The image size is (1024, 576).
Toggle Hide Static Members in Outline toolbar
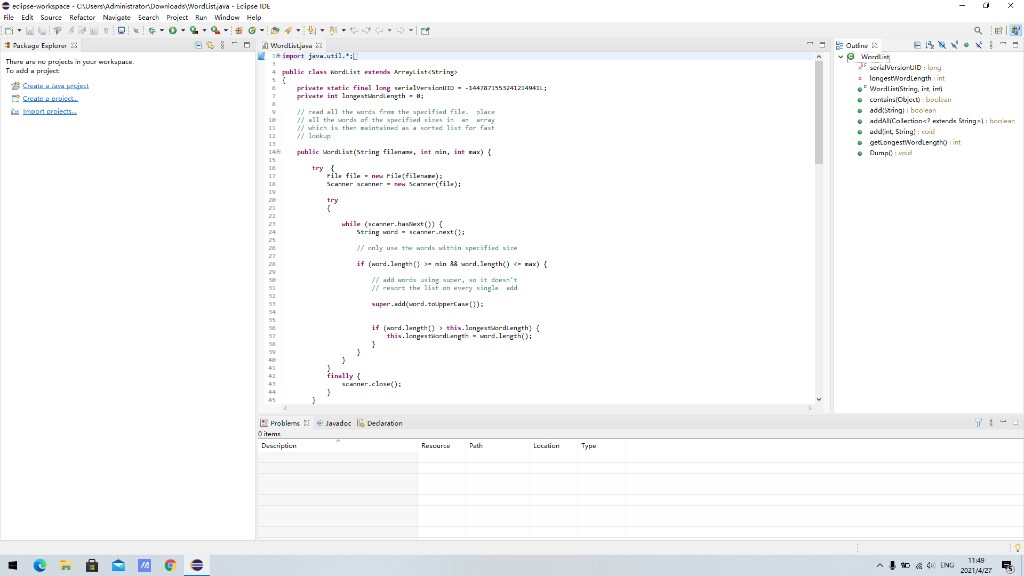pyautogui.click(x=954, y=46)
